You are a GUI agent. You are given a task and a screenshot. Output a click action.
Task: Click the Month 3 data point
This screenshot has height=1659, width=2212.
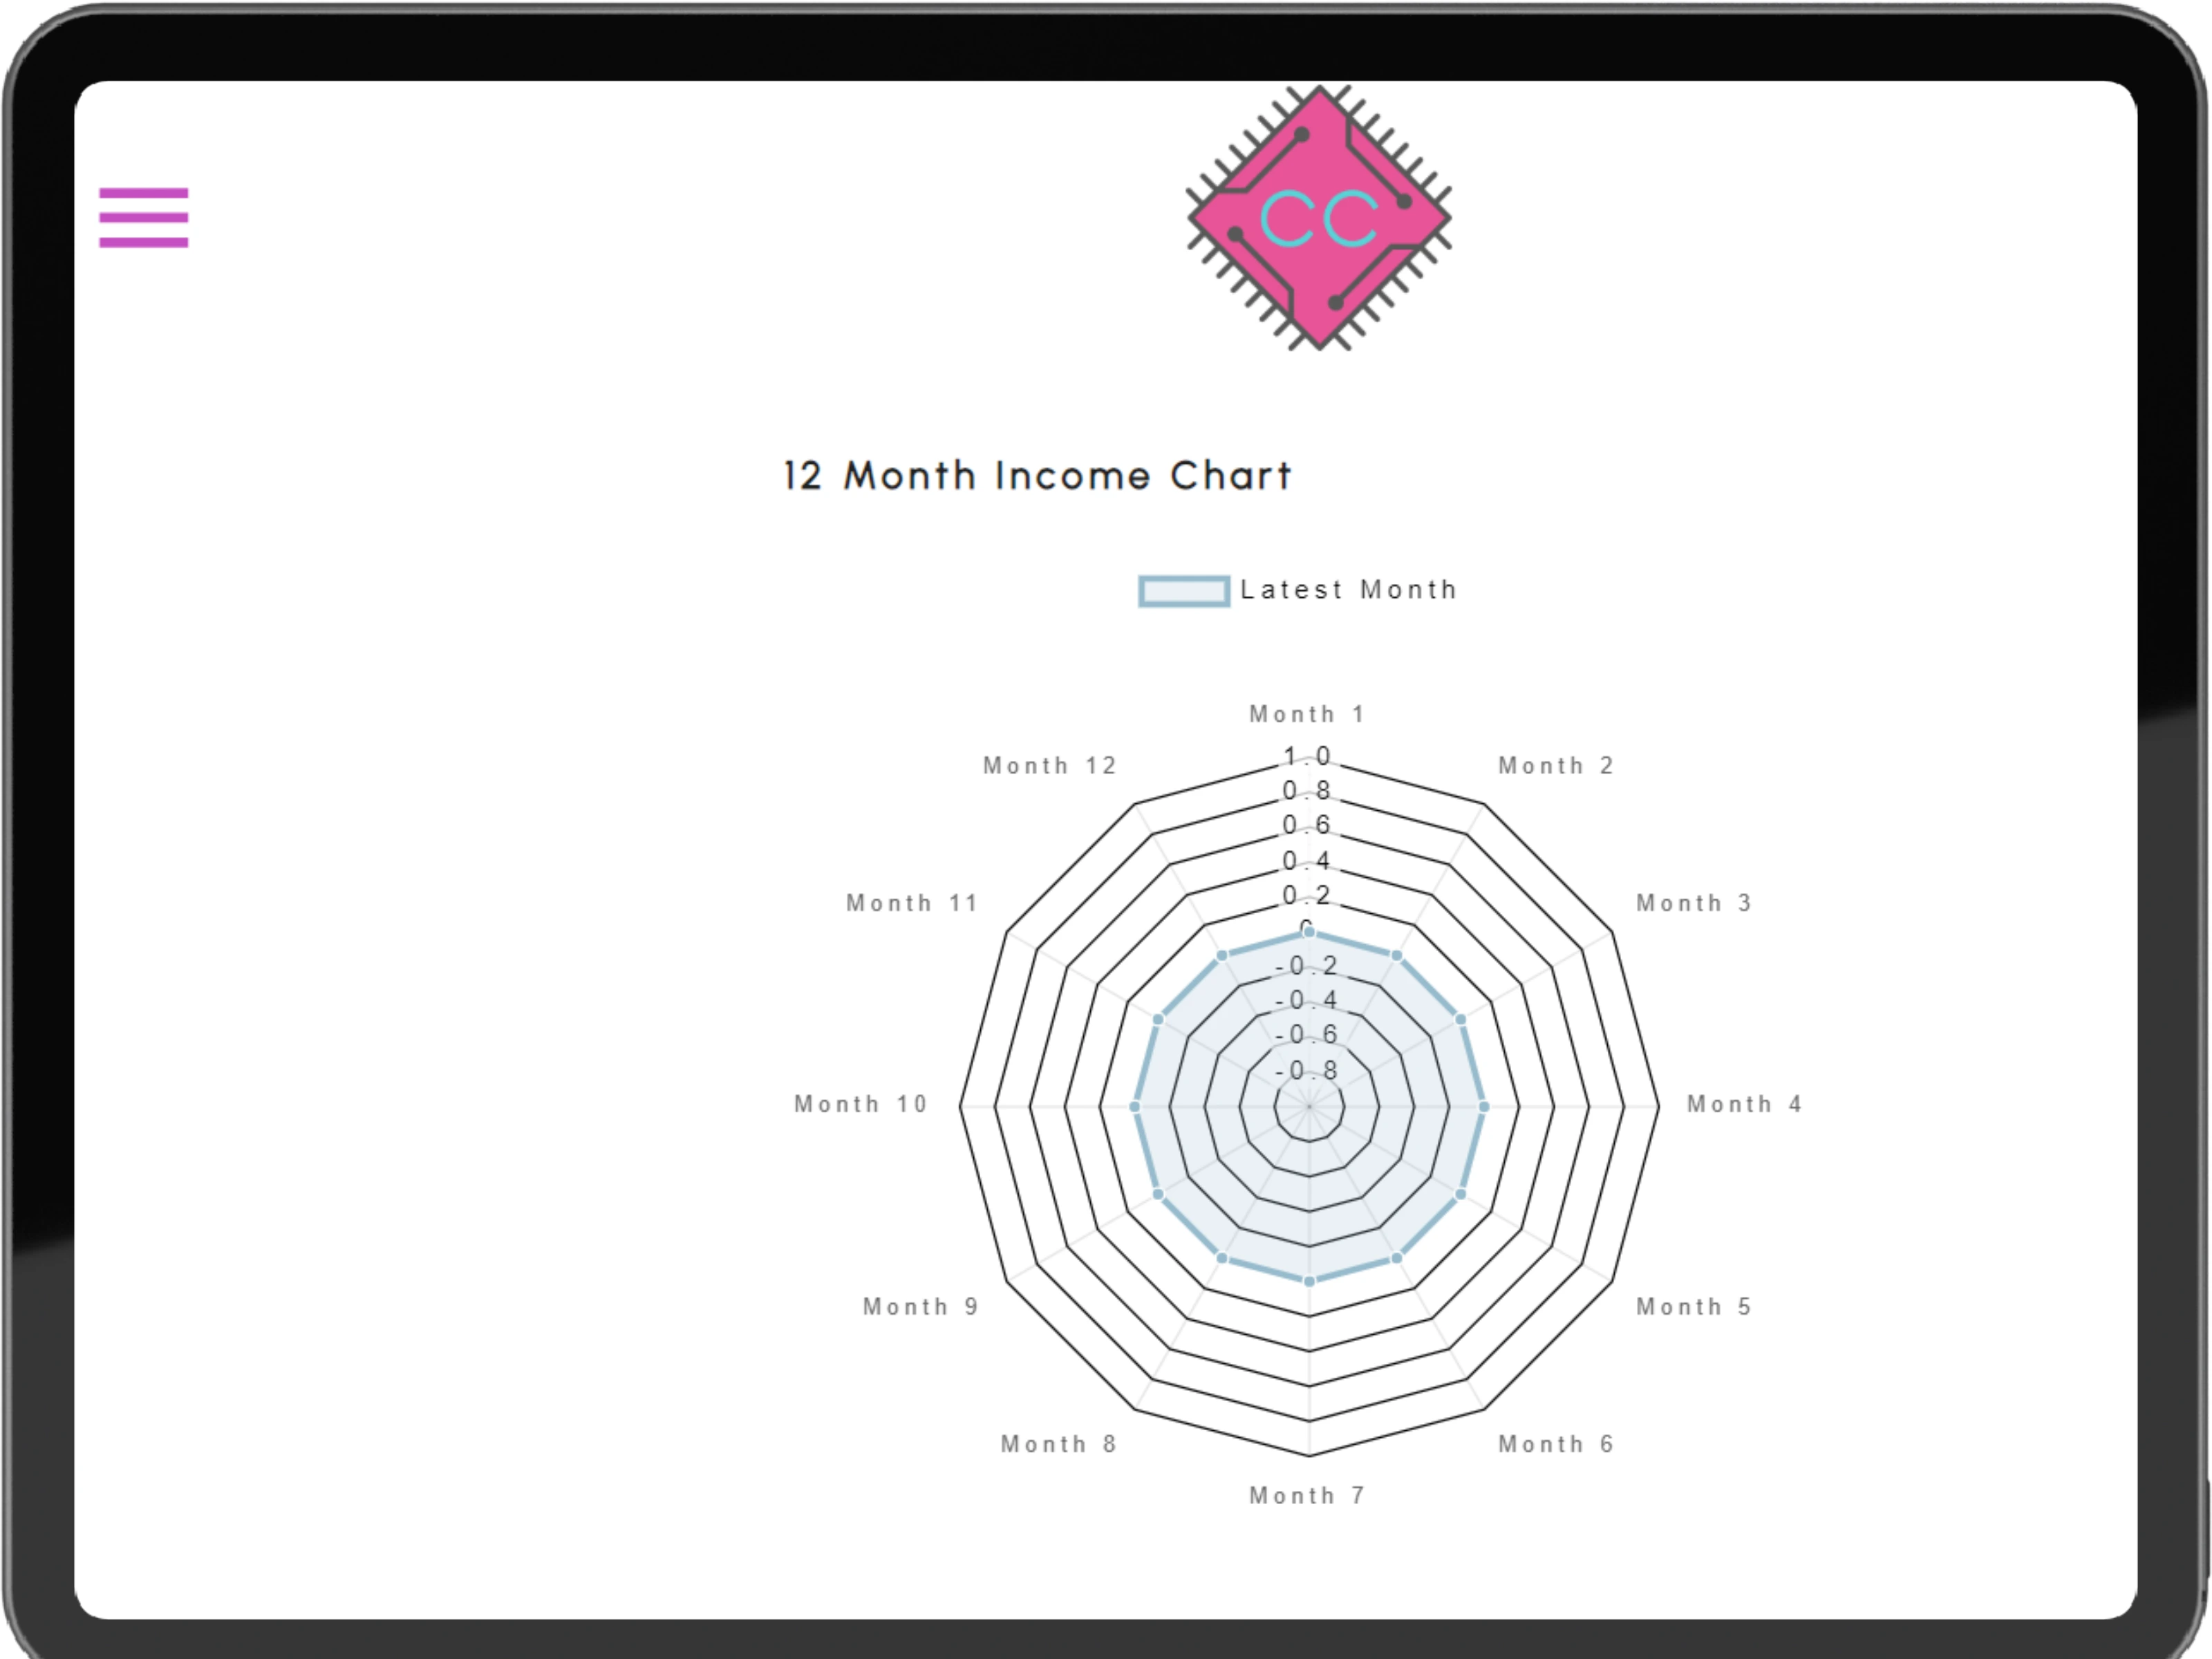[x=1460, y=1019]
